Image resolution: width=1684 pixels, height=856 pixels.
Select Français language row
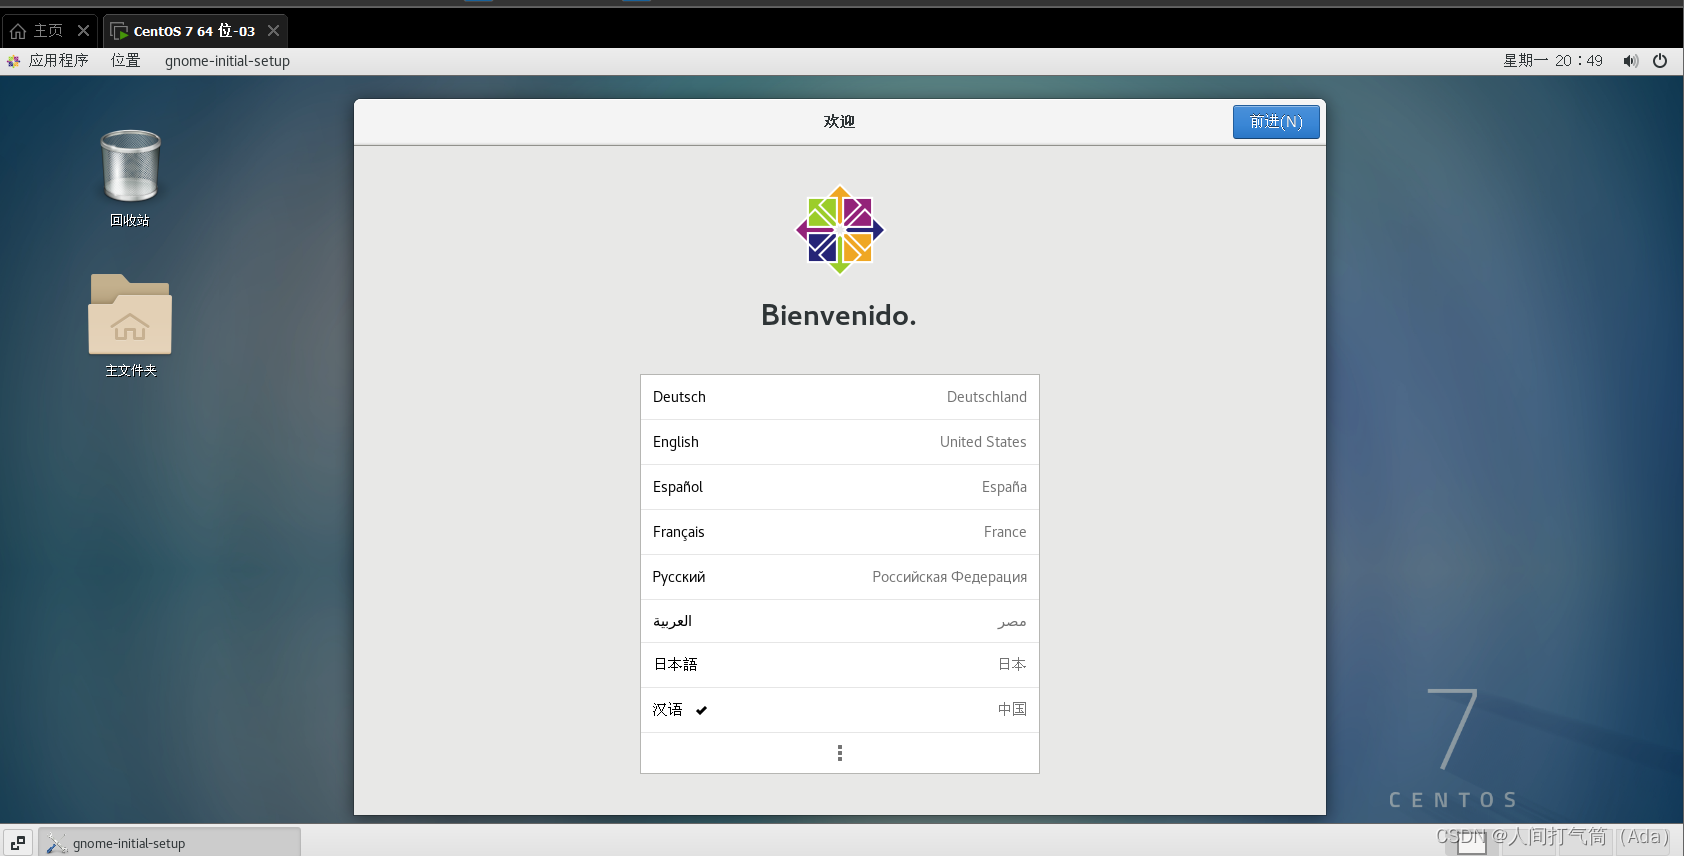tap(840, 532)
